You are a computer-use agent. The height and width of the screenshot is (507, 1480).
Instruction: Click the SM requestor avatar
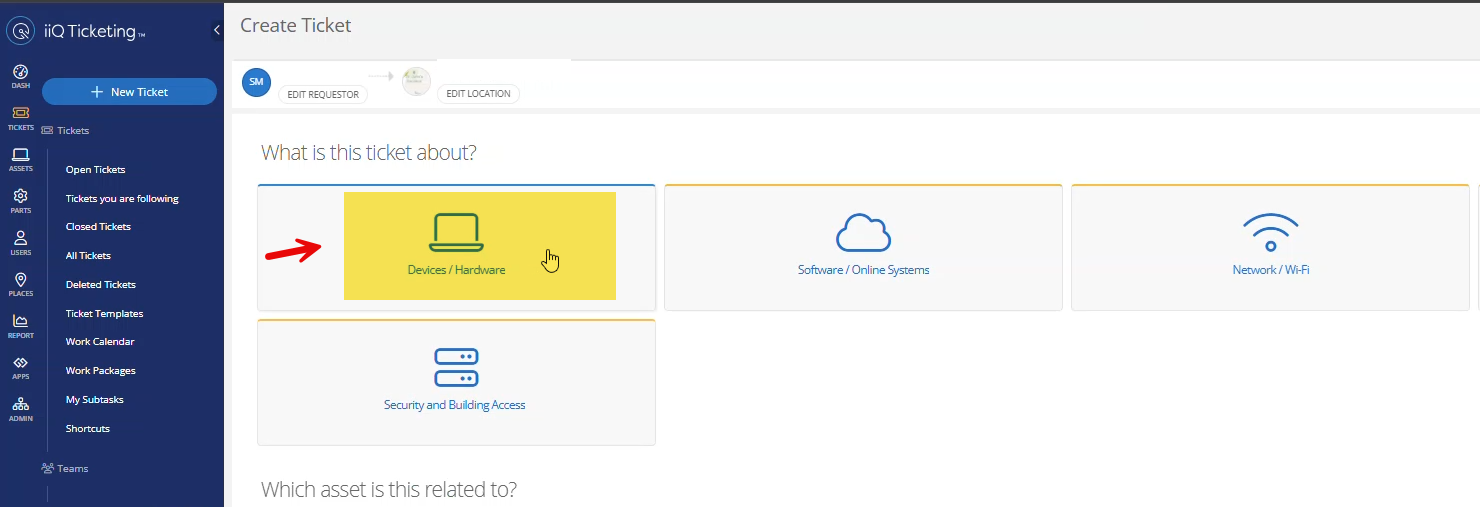pos(257,82)
